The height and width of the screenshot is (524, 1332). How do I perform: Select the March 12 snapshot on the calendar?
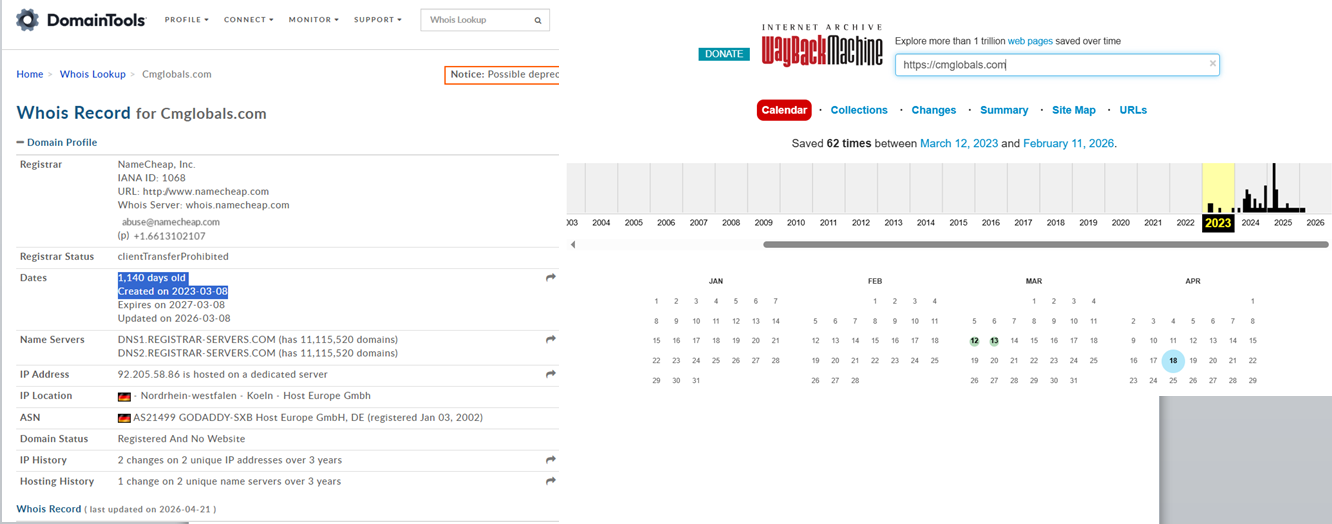pyautogui.click(x=974, y=341)
